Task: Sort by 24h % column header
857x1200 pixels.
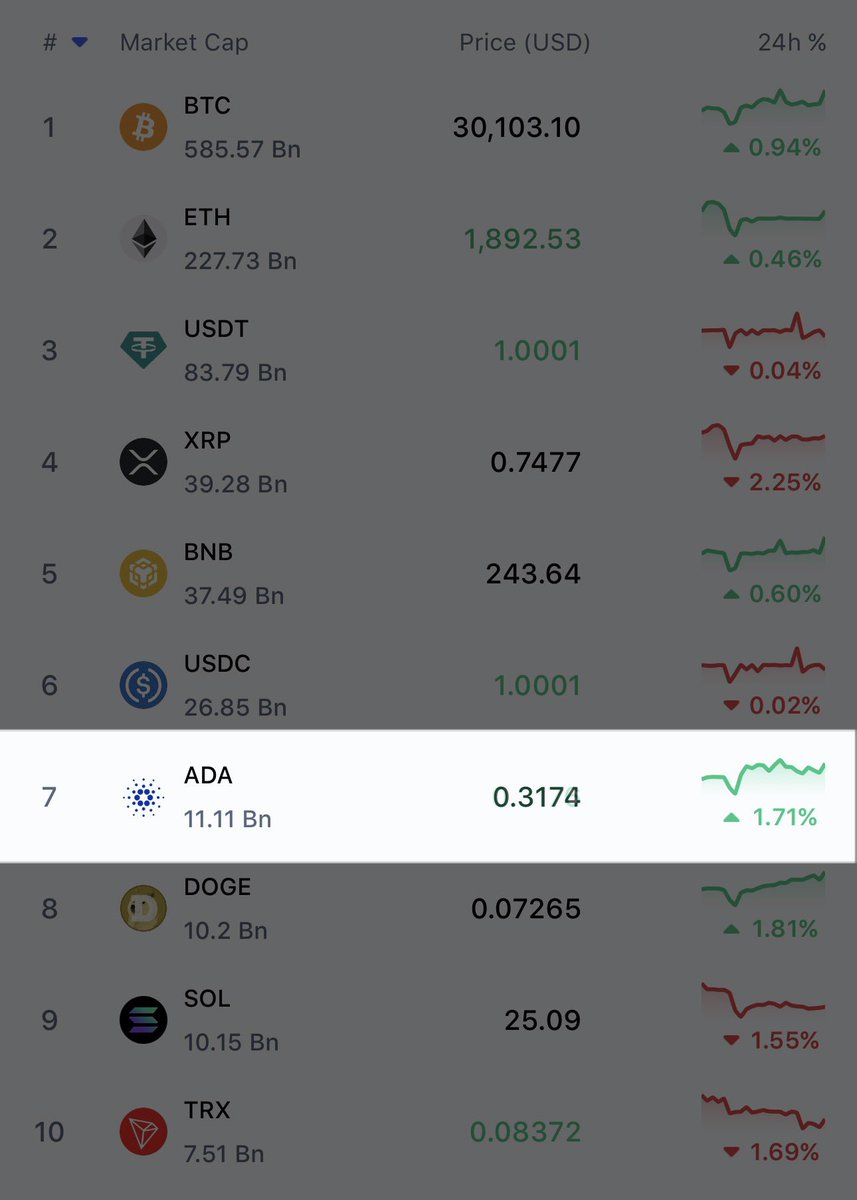Action: (x=792, y=43)
